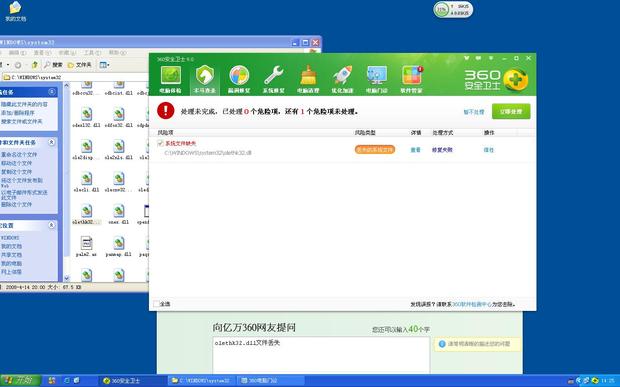The image size is (620, 387).
Task: Select olecli.dll file icon
Action: [x=86, y=182]
